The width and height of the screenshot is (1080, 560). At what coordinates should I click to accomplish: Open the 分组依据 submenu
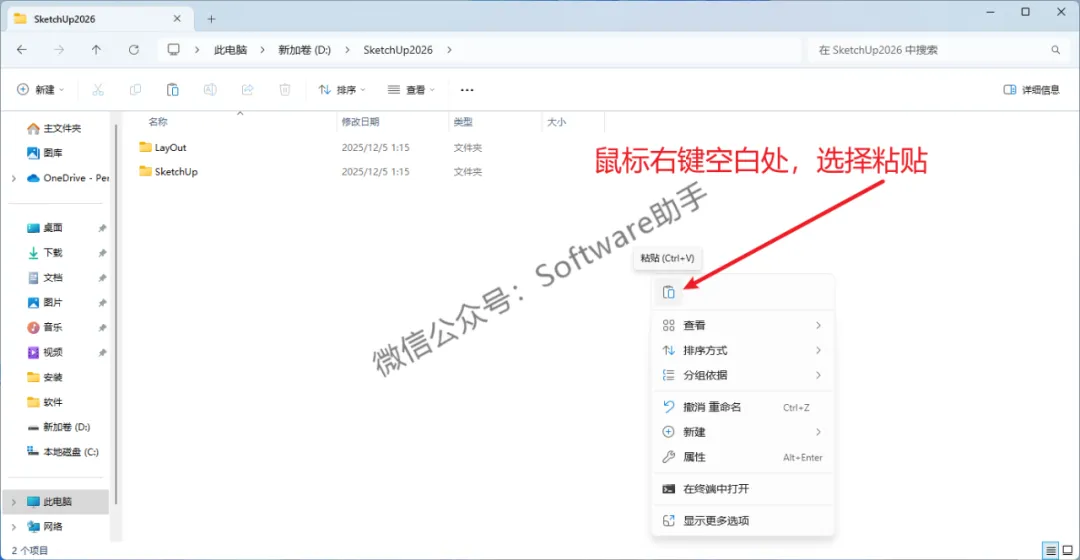pos(742,375)
